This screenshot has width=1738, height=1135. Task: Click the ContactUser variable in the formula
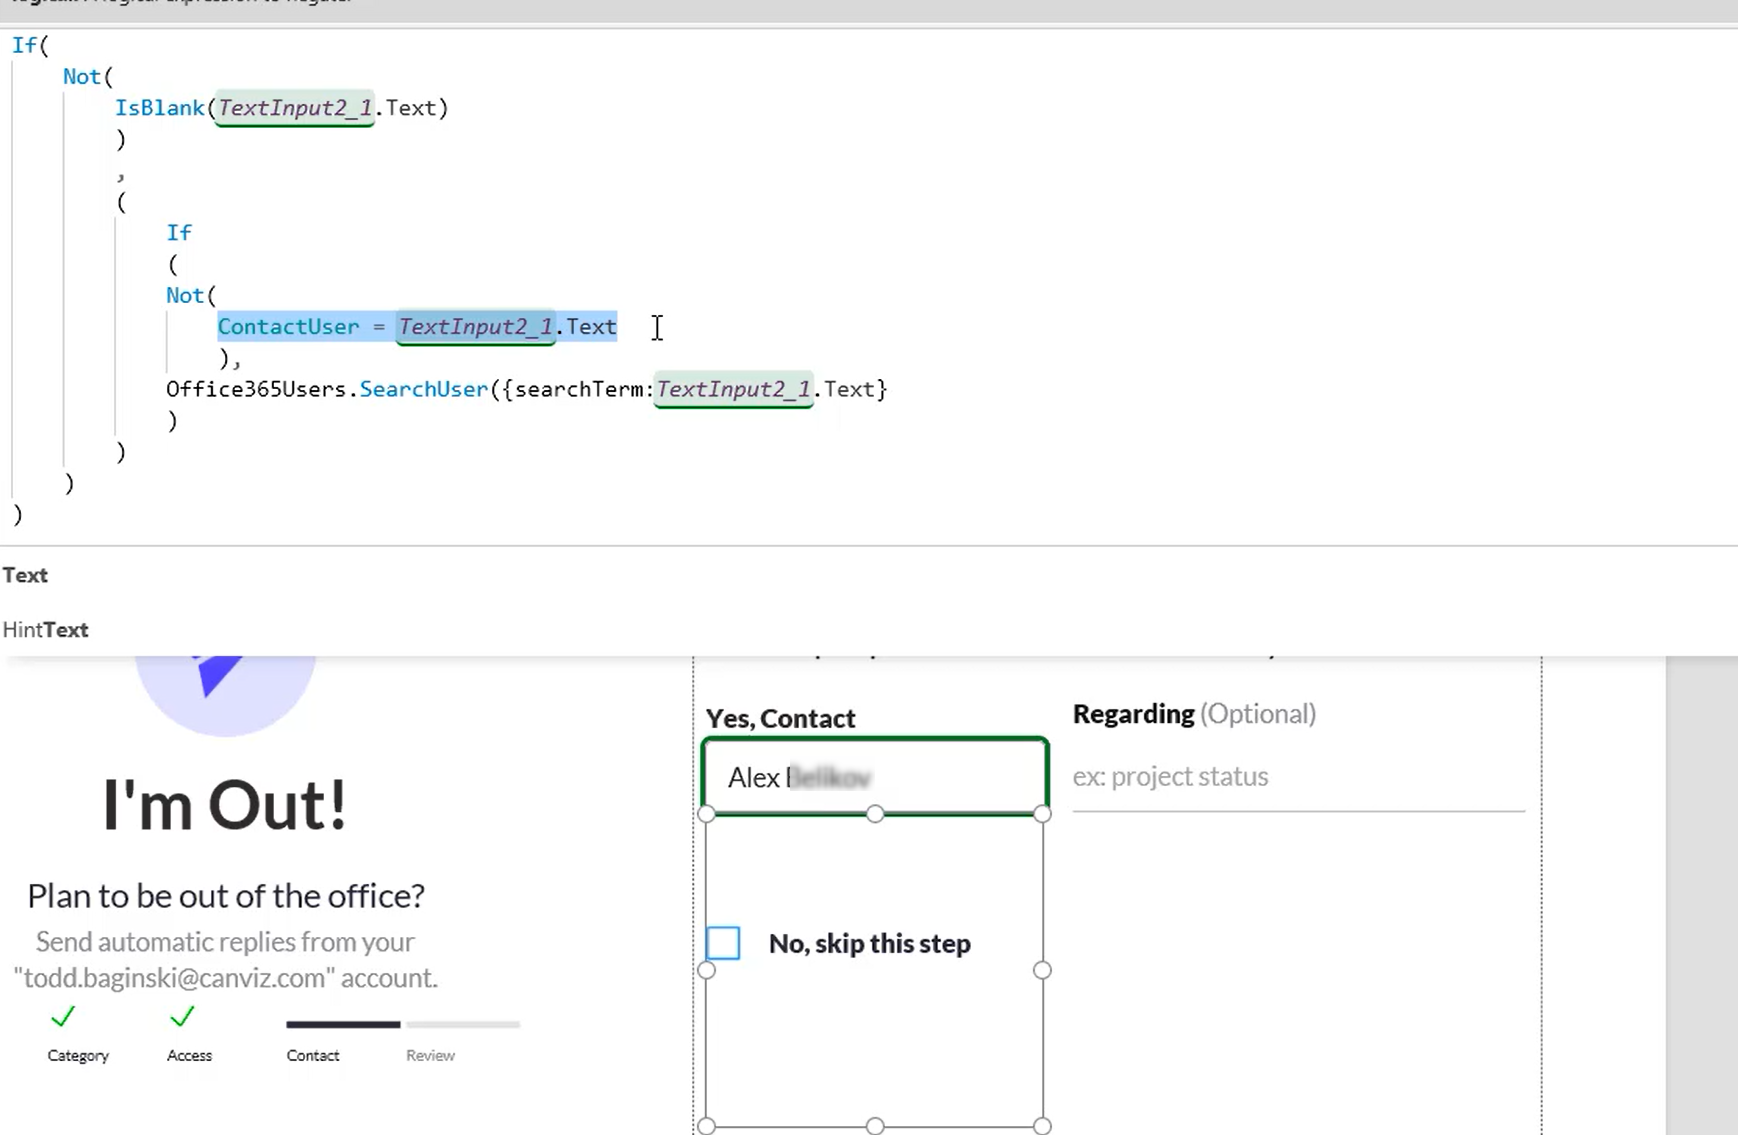288,327
